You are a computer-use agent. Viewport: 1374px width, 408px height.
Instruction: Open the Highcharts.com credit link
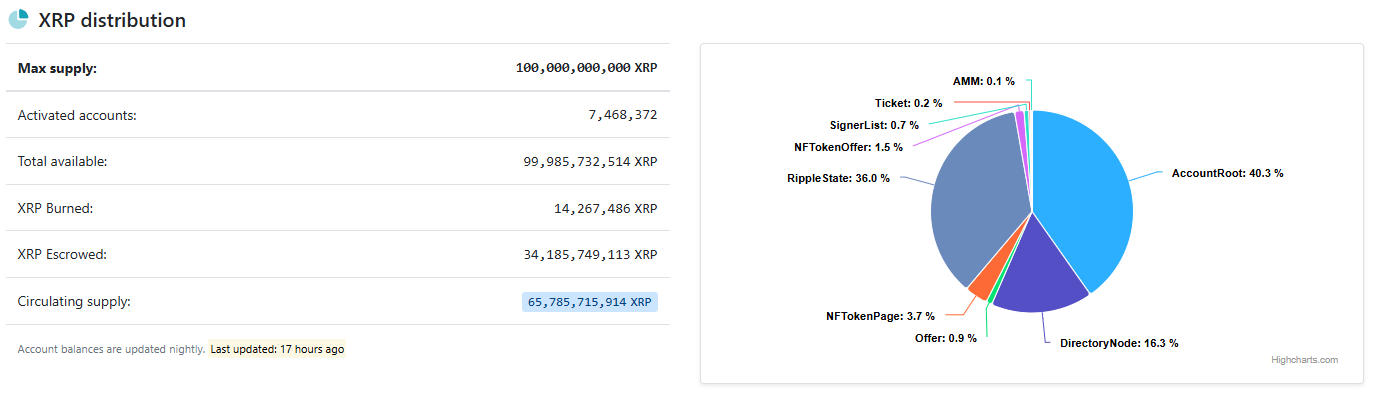1304,360
